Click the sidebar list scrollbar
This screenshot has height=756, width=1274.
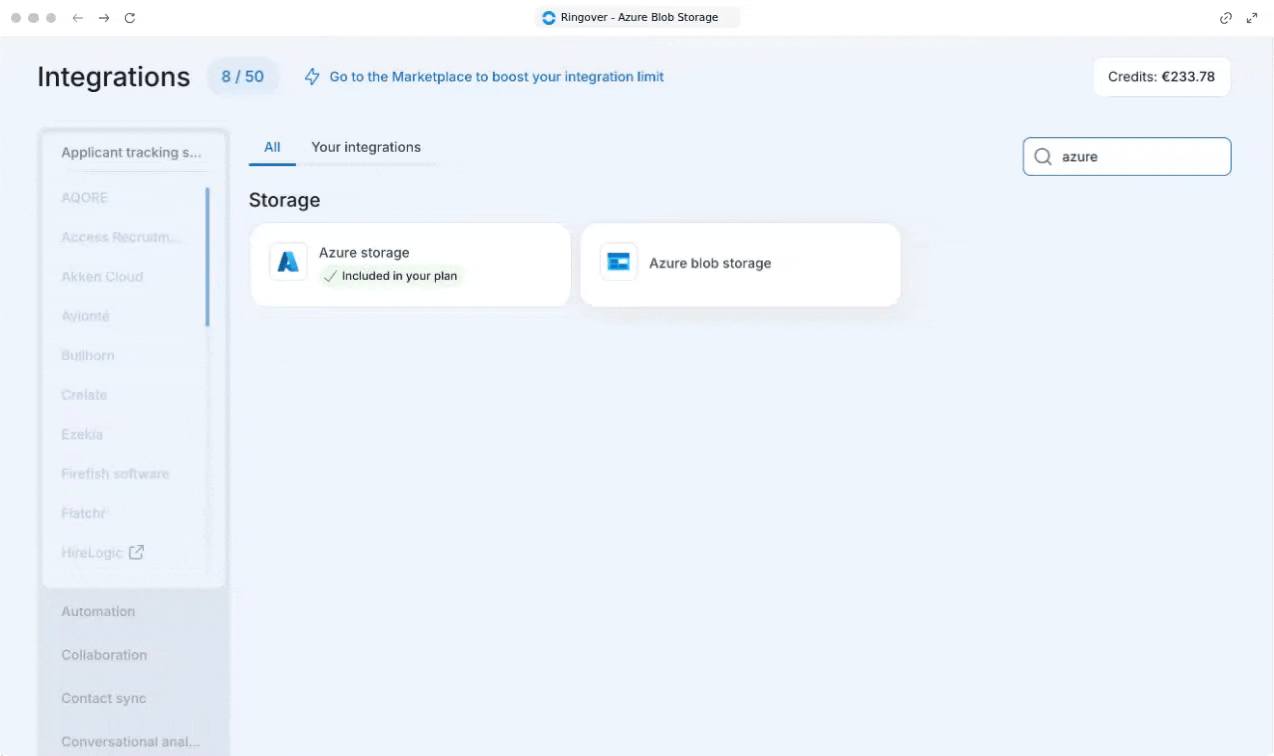point(208,257)
